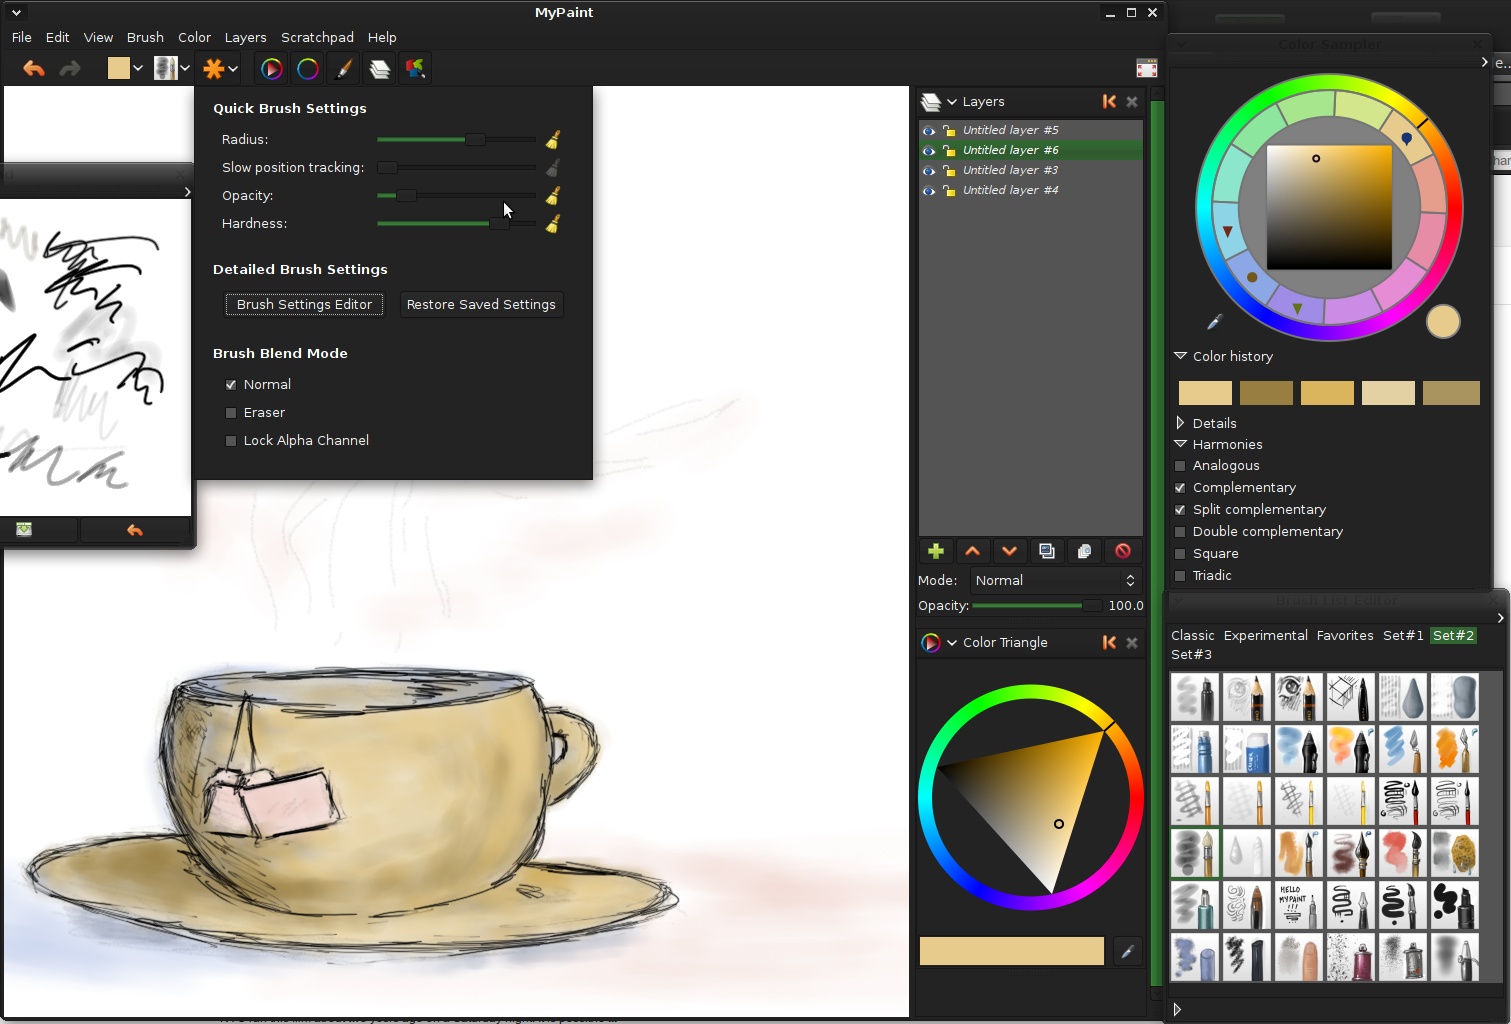Hide Untitled layer #5 with eye icon
The width and height of the screenshot is (1511, 1024).
pos(929,131)
